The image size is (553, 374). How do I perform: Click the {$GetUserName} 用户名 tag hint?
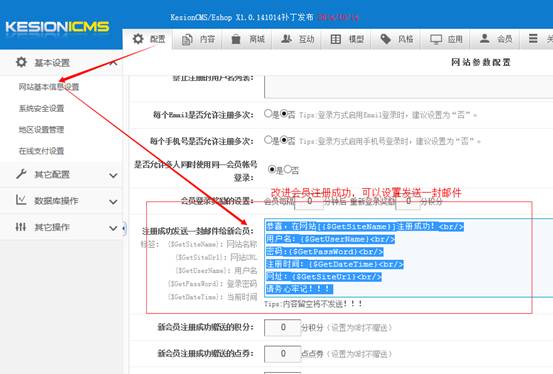tap(216, 271)
